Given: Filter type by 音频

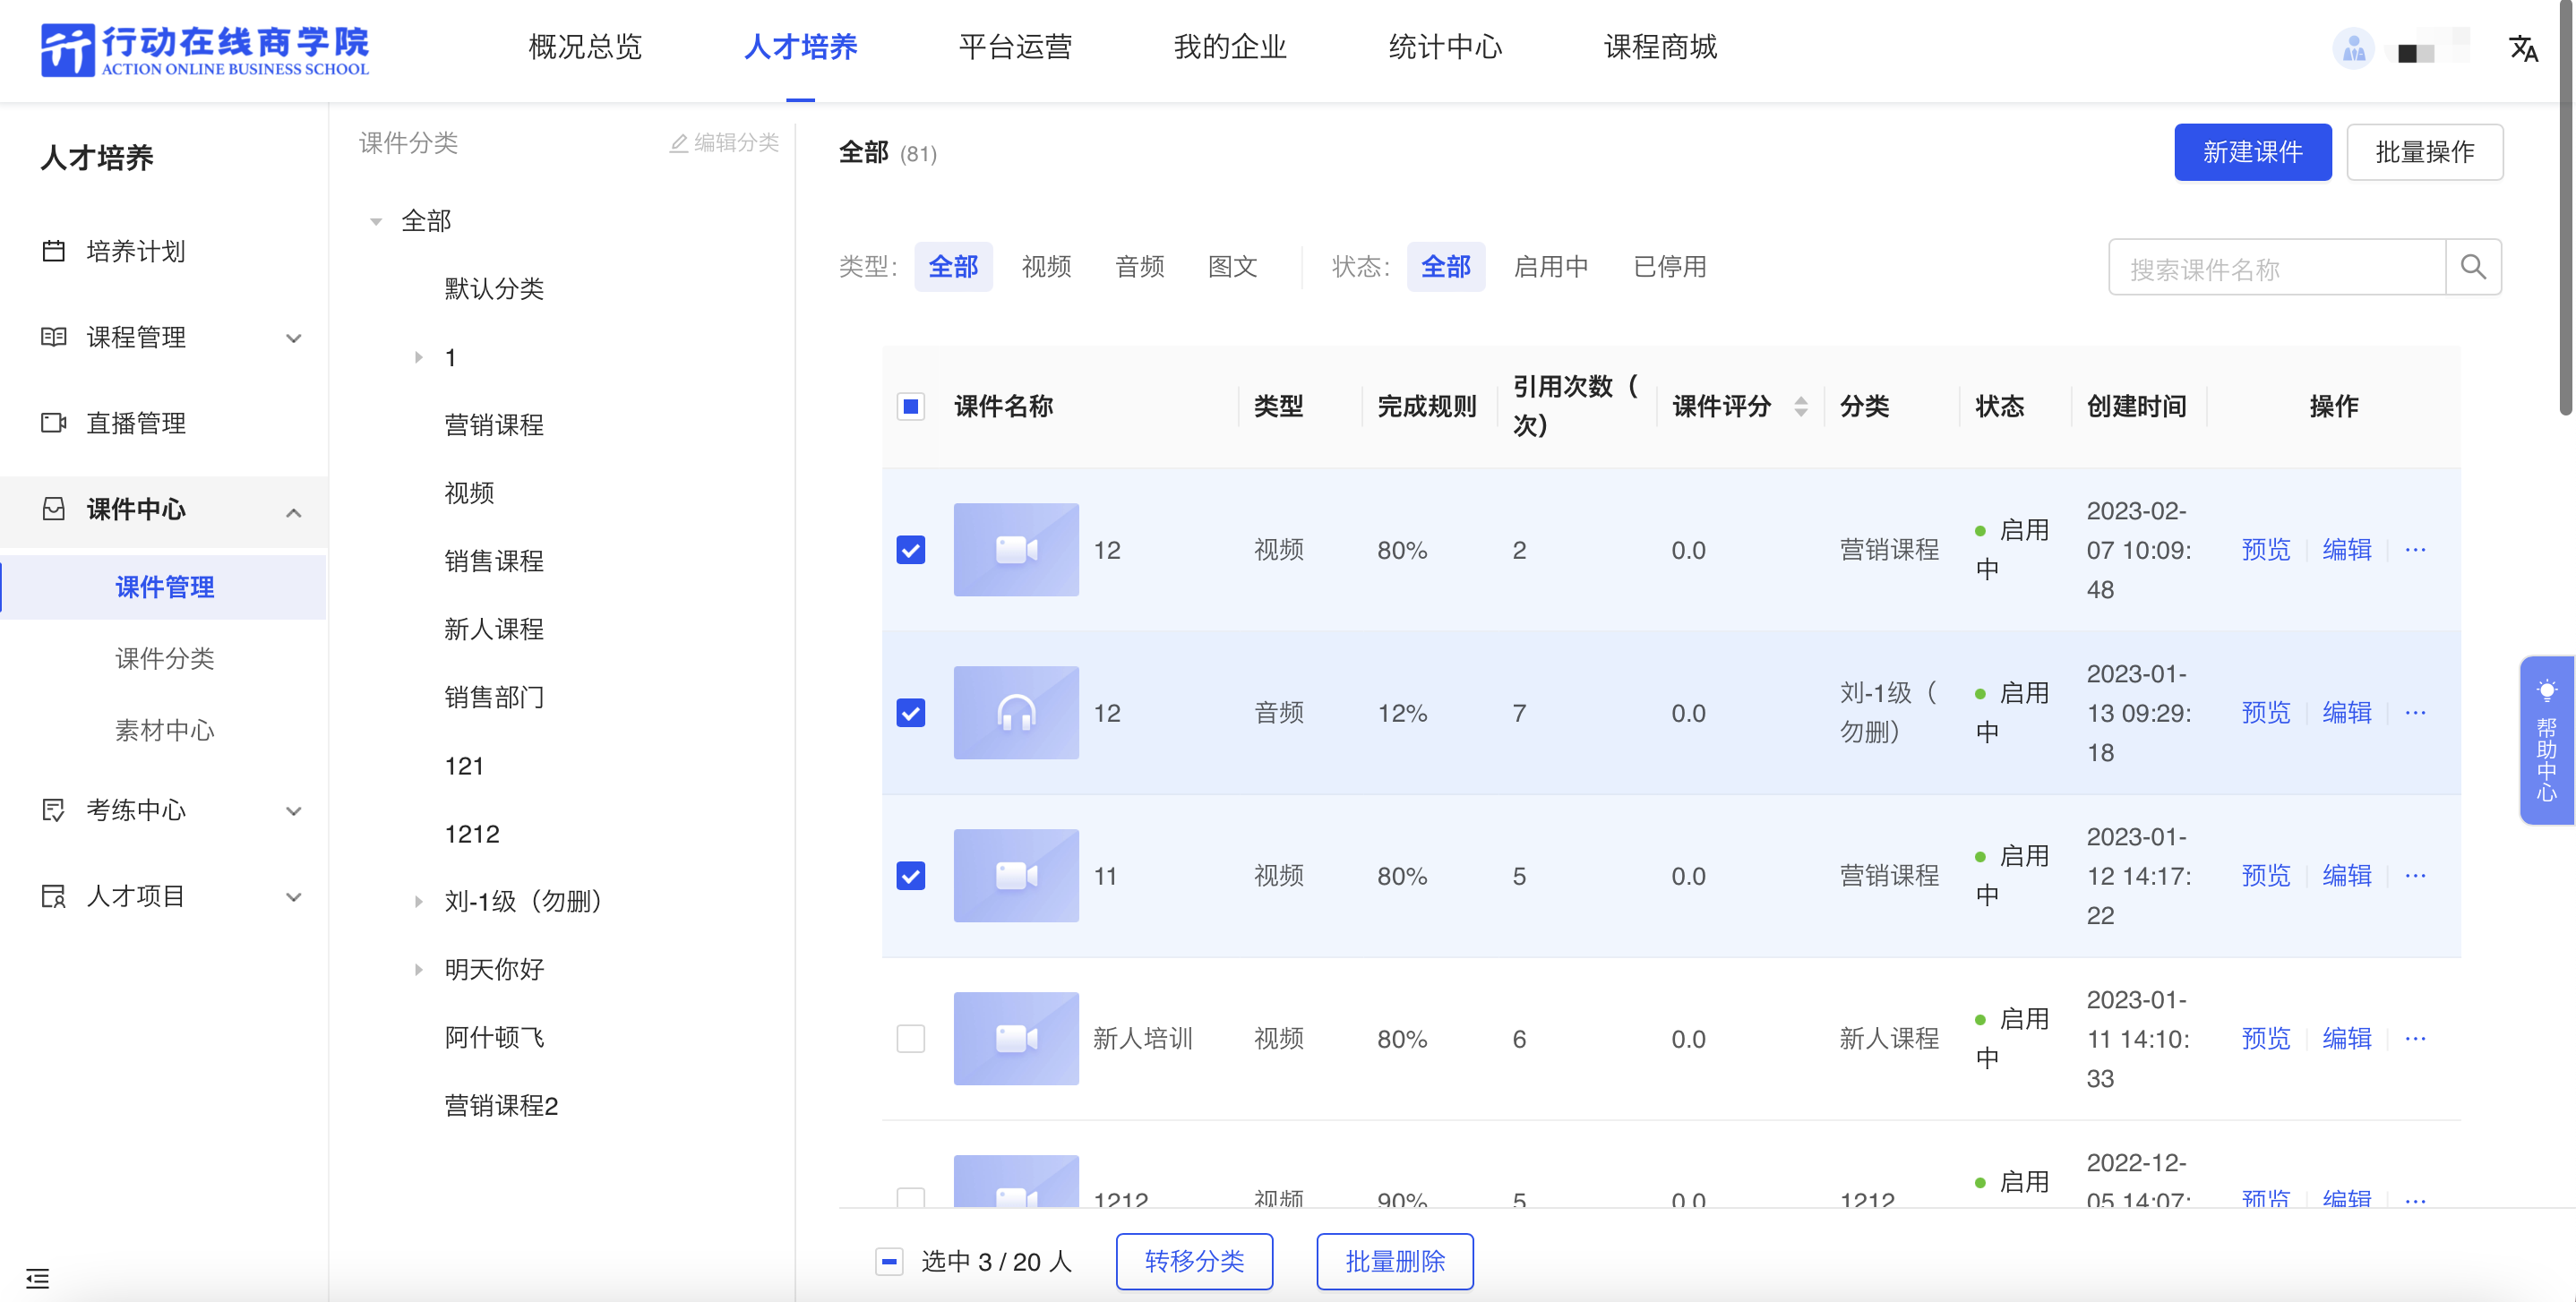Looking at the screenshot, I should (x=1139, y=267).
